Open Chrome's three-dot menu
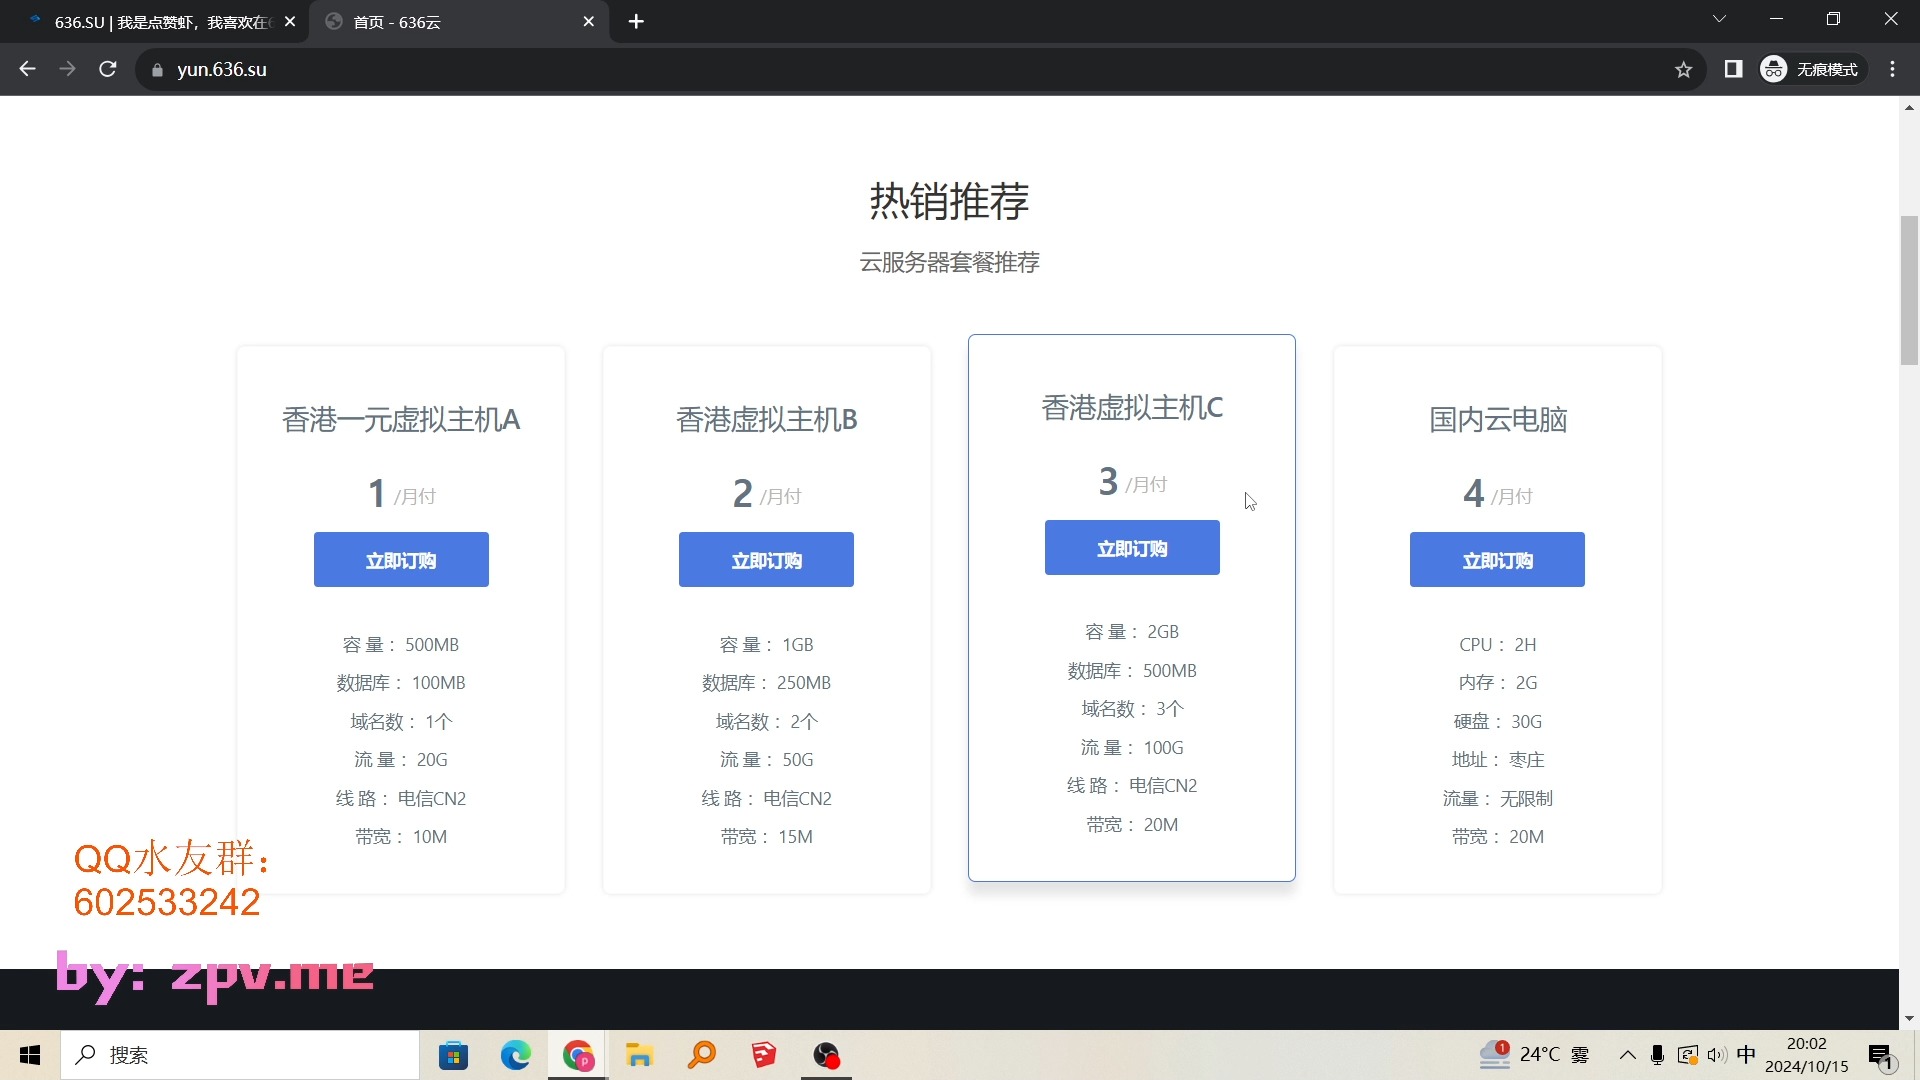The width and height of the screenshot is (1920, 1080). pyautogui.click(x=1892, y=69)
